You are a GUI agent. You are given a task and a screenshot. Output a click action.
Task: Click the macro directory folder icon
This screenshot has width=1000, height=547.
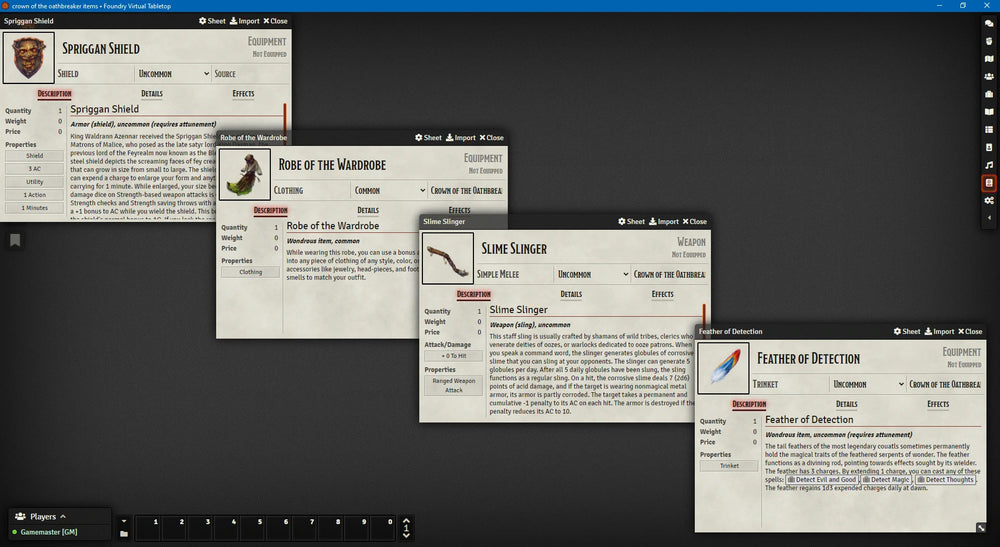[123, 535]
